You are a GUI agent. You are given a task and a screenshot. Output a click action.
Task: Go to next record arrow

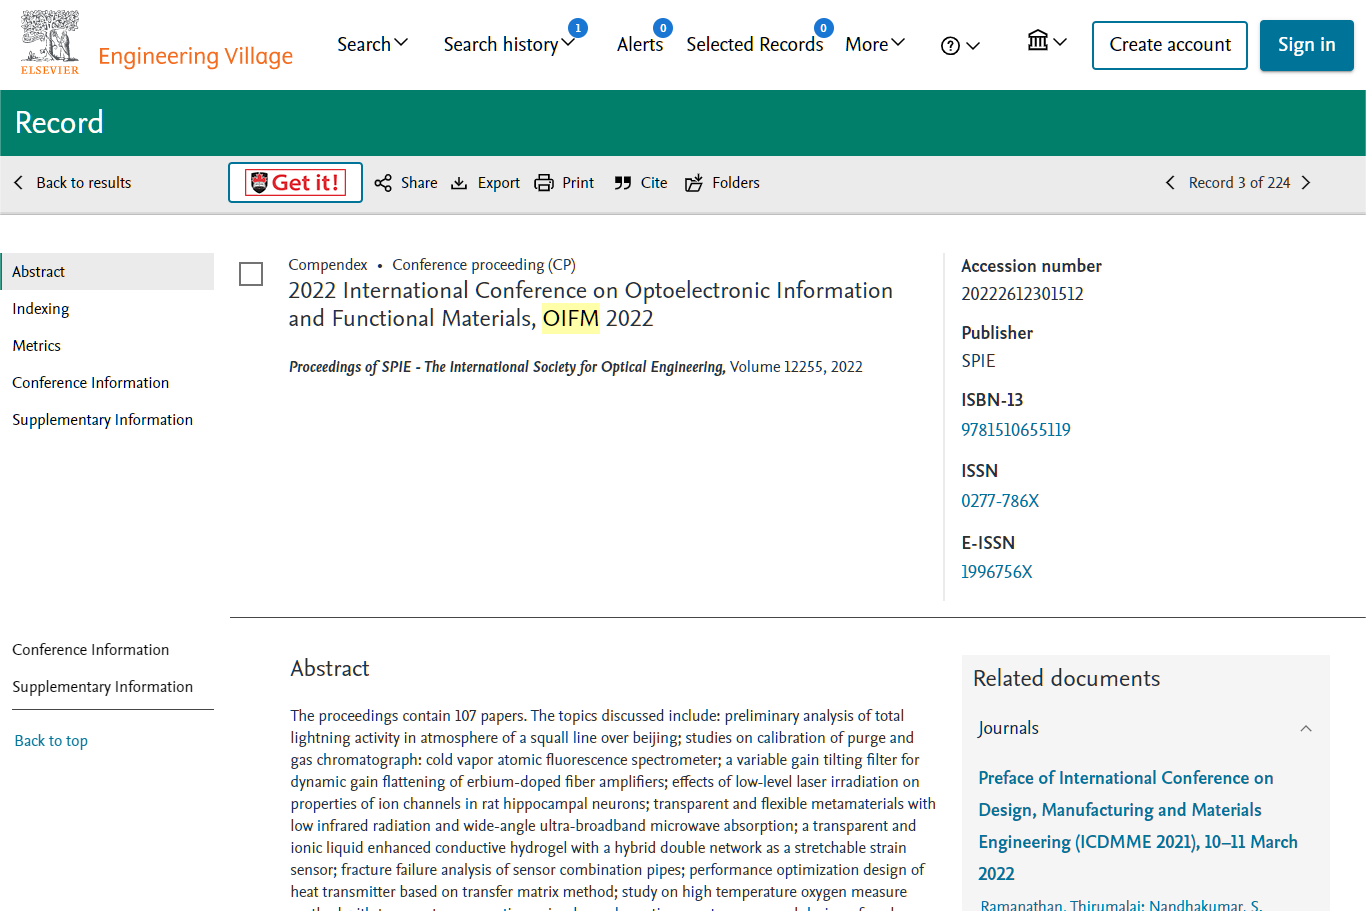point(1306,183)
